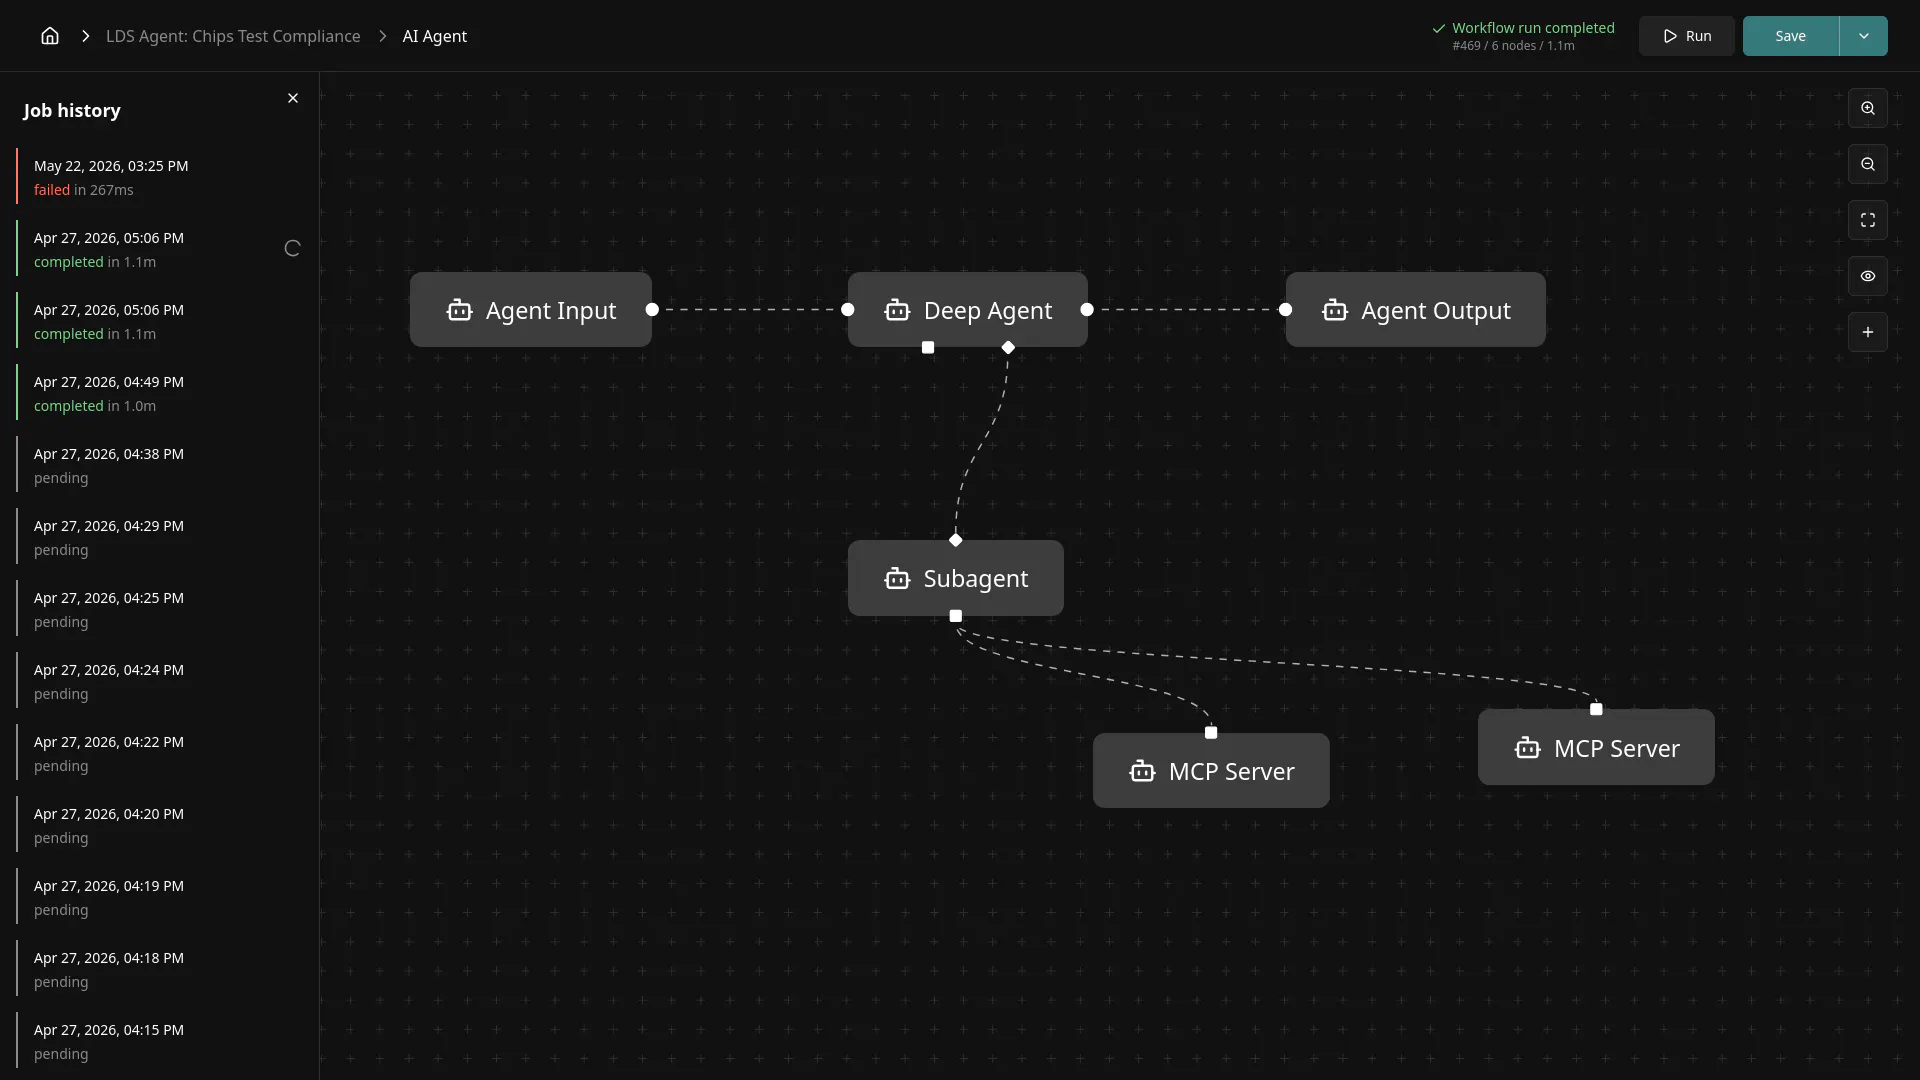
Task: Click Deep Agent's left input port
Action: pyautogui.click(x=848, y=310)
